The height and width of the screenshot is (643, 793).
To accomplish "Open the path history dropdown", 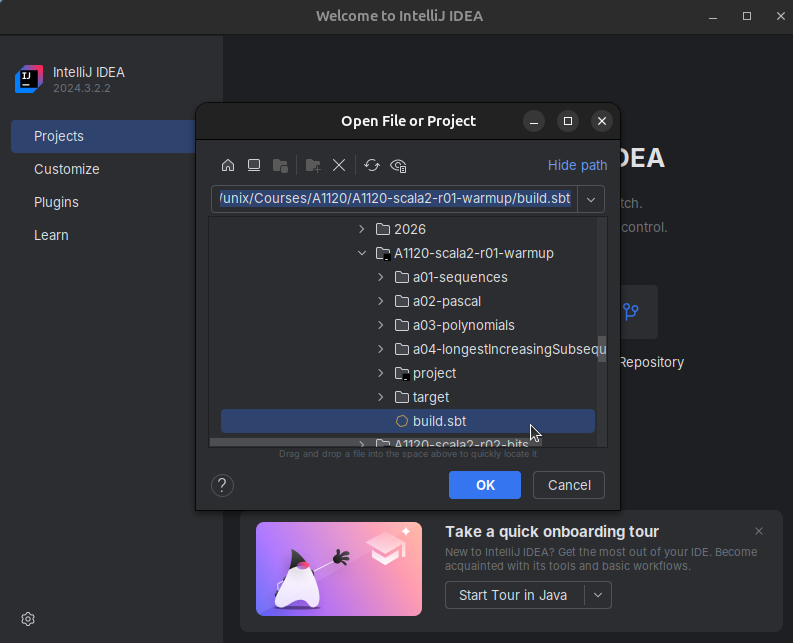I will coord(591,199).
